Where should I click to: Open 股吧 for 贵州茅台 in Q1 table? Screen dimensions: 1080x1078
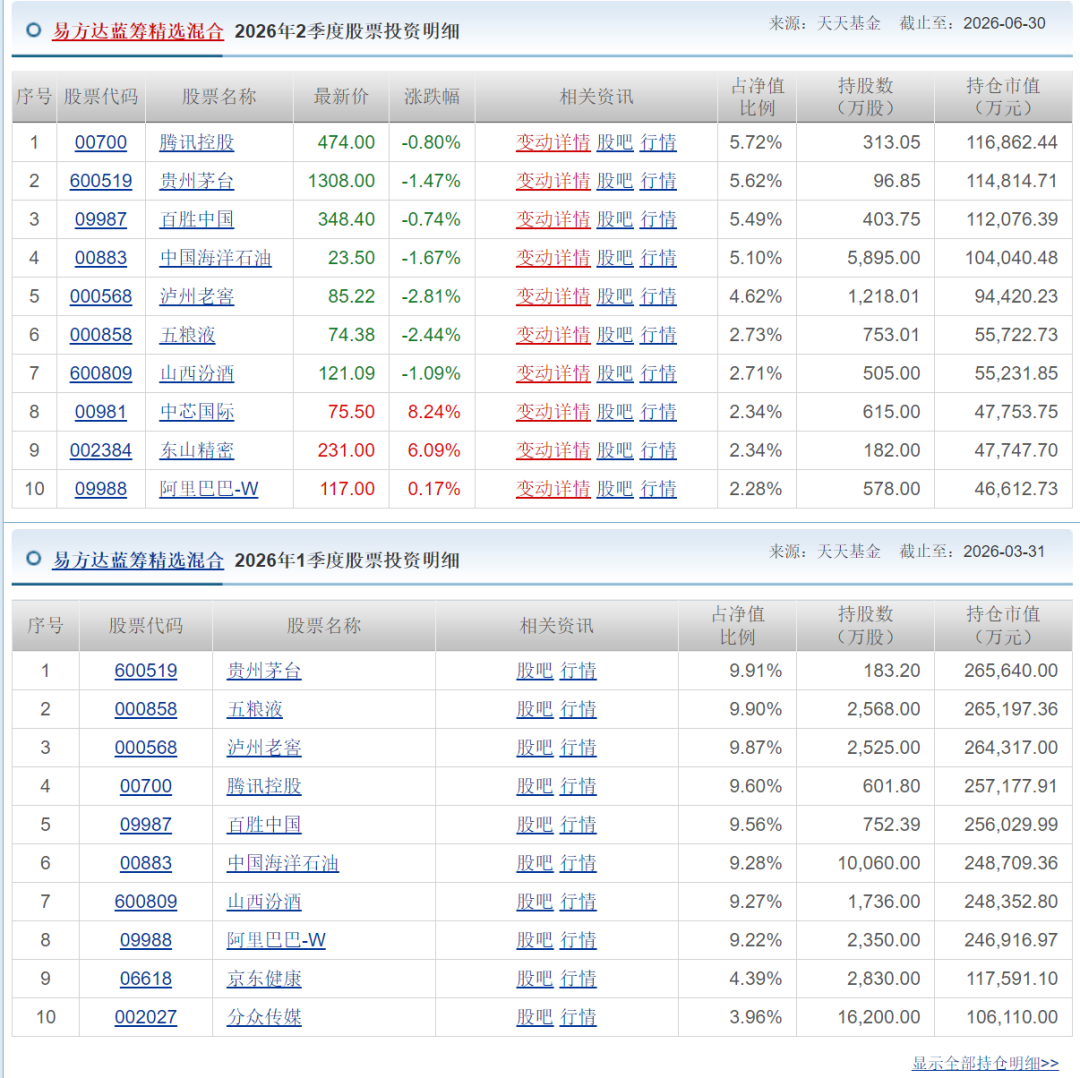click(535, 671)
